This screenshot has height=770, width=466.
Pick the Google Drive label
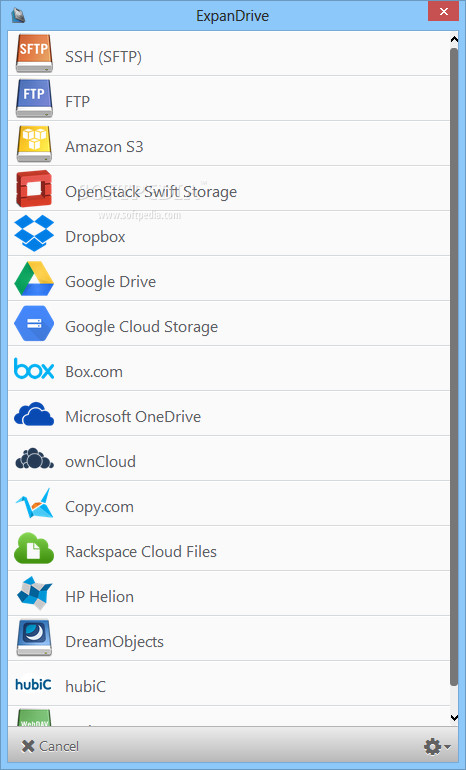(110, 282)
